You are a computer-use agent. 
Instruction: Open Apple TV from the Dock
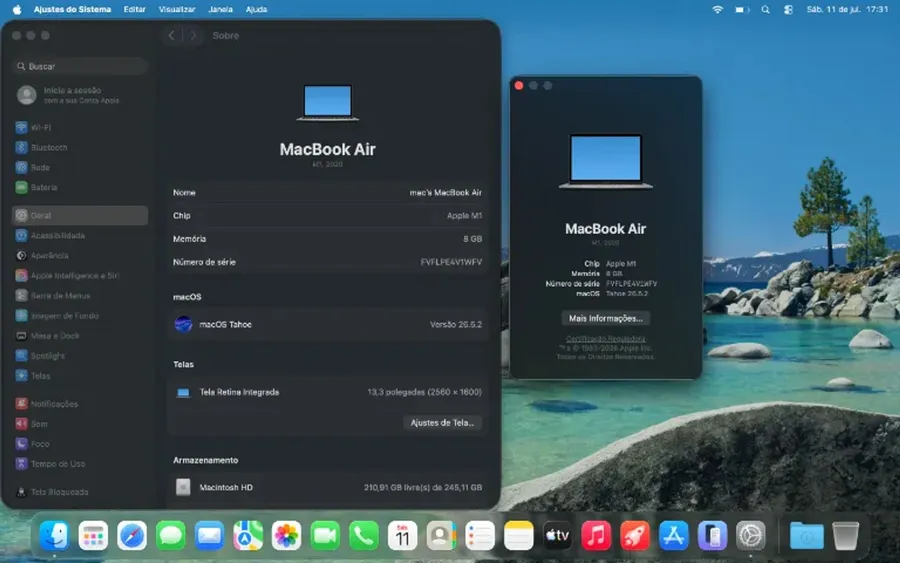(x=557, y=536)
